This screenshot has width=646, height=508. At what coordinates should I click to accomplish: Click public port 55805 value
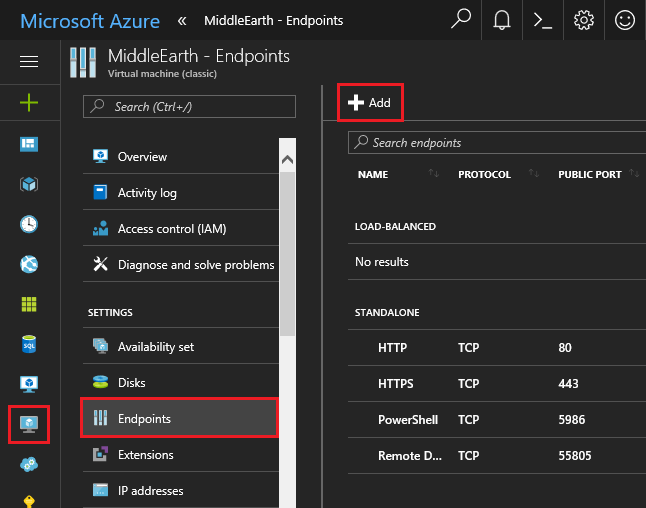tap(575, 456)
